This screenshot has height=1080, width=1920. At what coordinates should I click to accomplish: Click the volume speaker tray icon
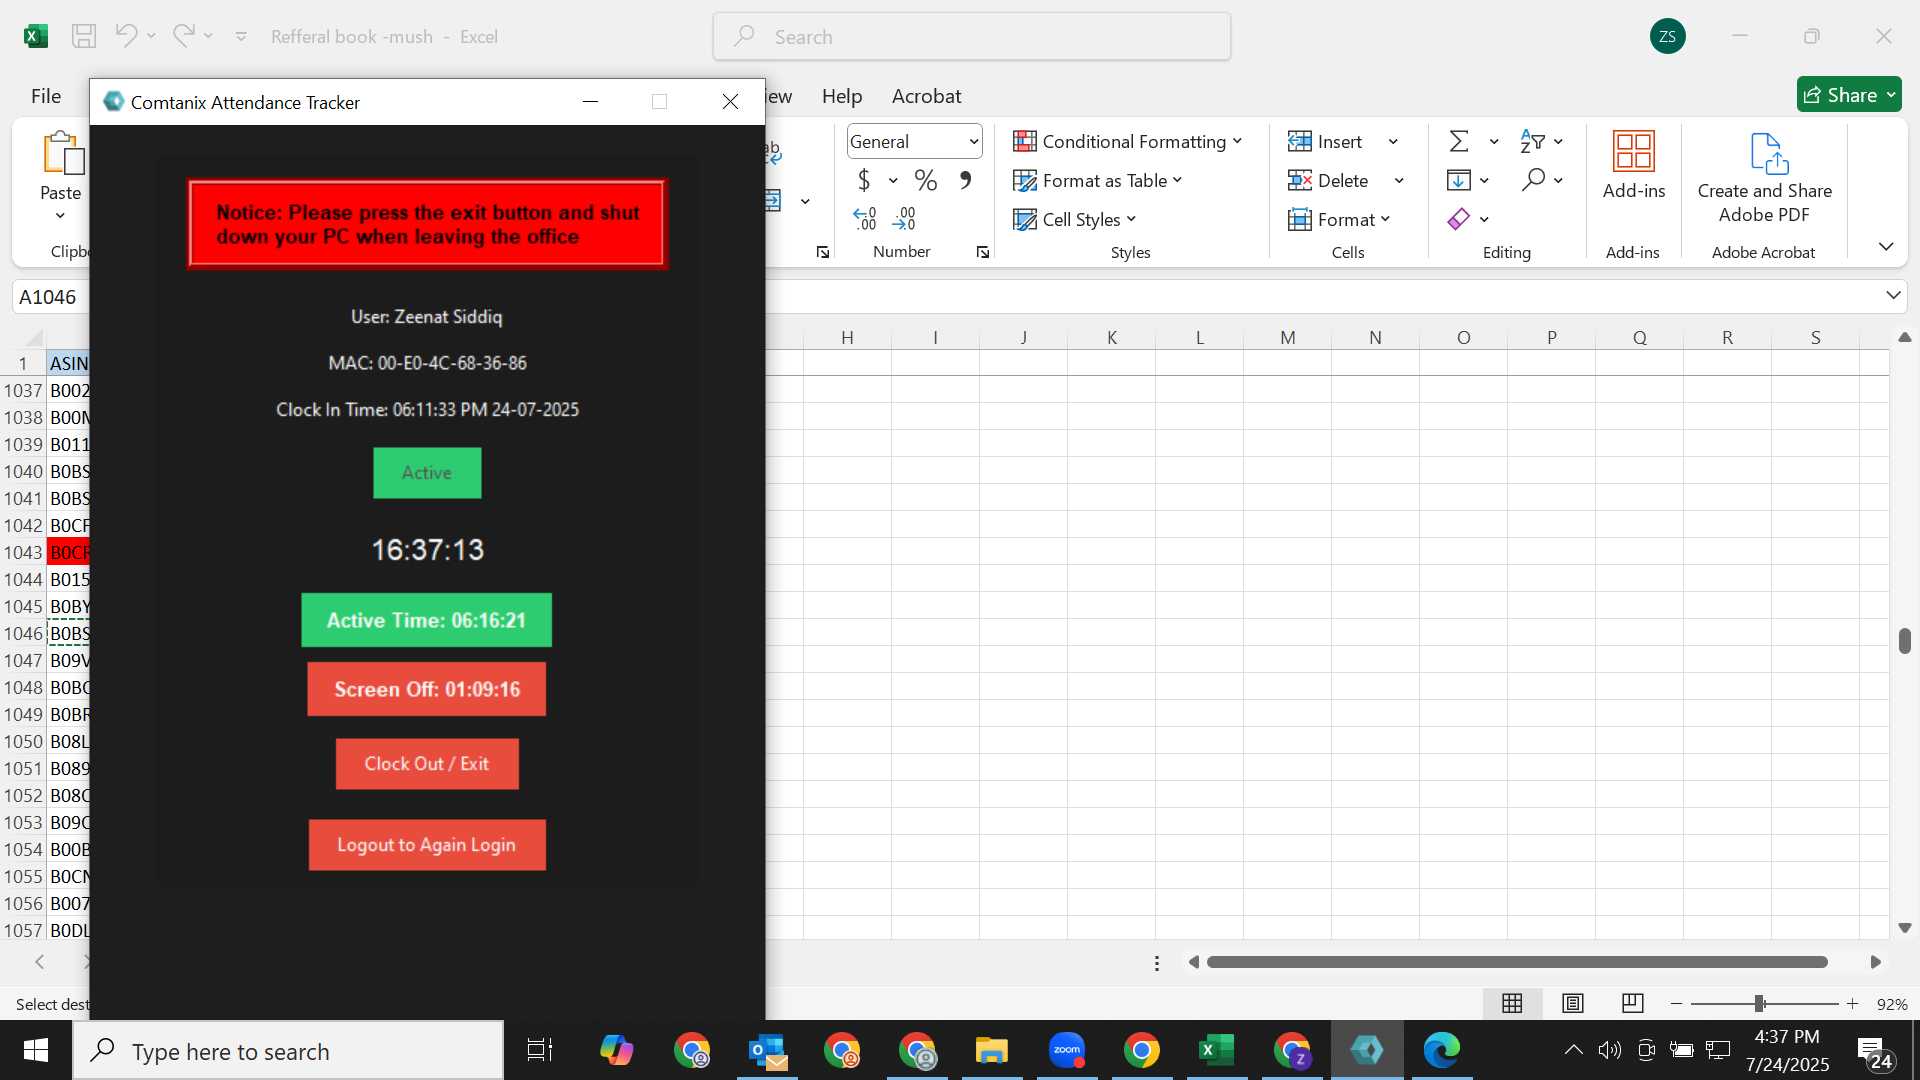click(x=1609, y=1049)
